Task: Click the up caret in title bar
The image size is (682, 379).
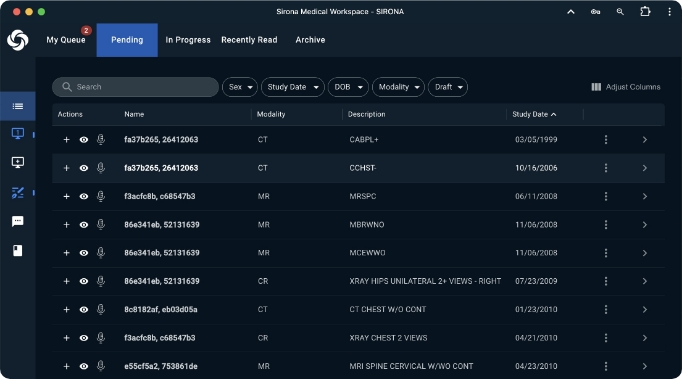Action: [x=571, y=12]
